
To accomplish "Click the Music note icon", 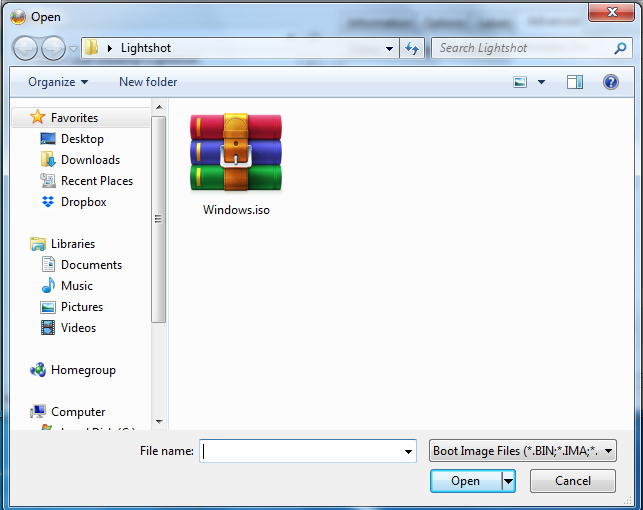I will [48, 285].
